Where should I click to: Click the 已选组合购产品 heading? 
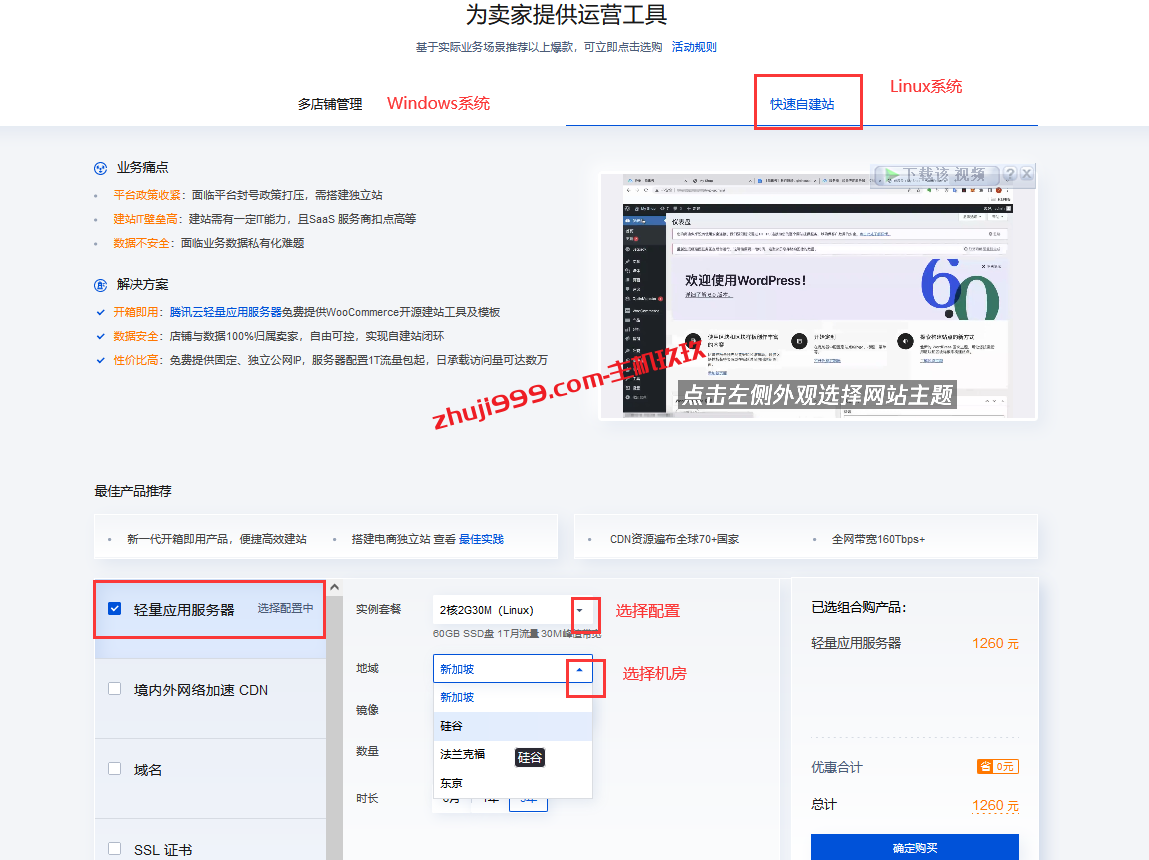tap(859, 607)
